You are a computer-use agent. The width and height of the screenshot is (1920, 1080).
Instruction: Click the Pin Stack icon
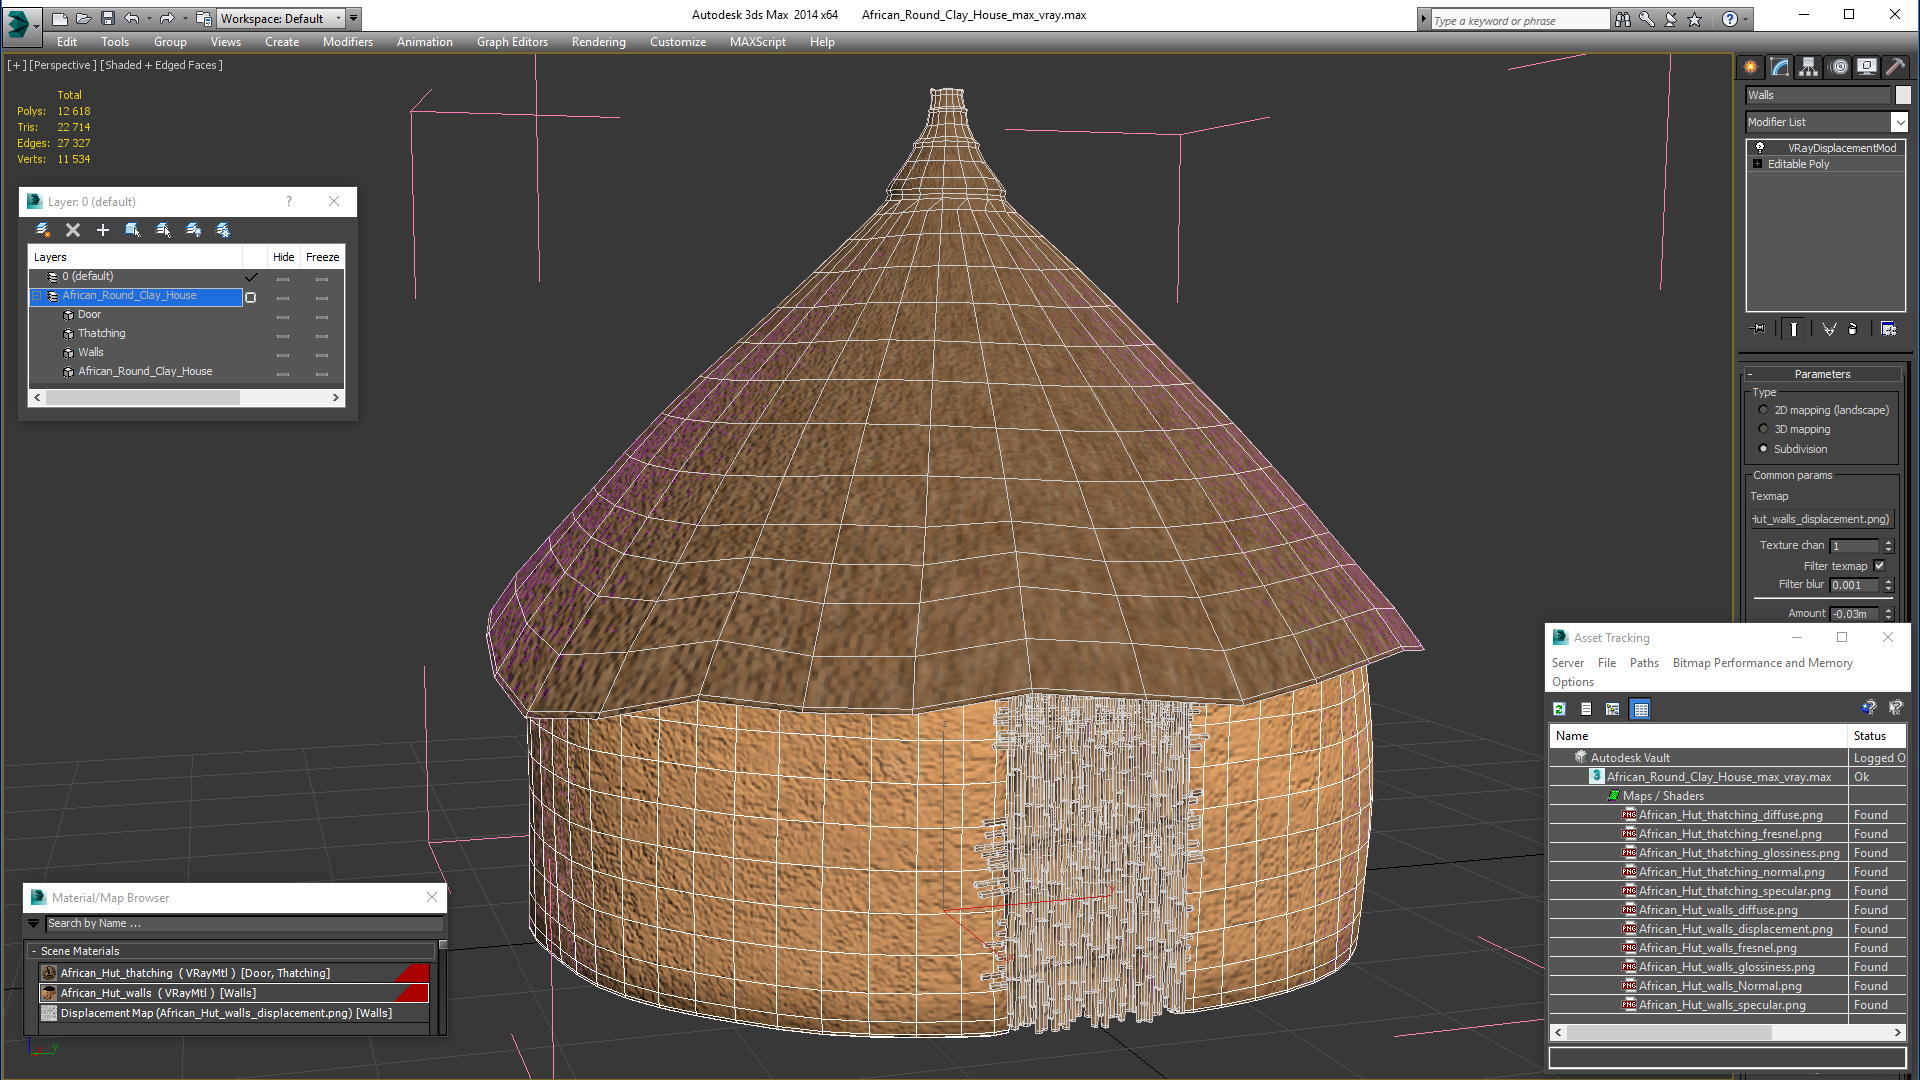[1758, 329]
